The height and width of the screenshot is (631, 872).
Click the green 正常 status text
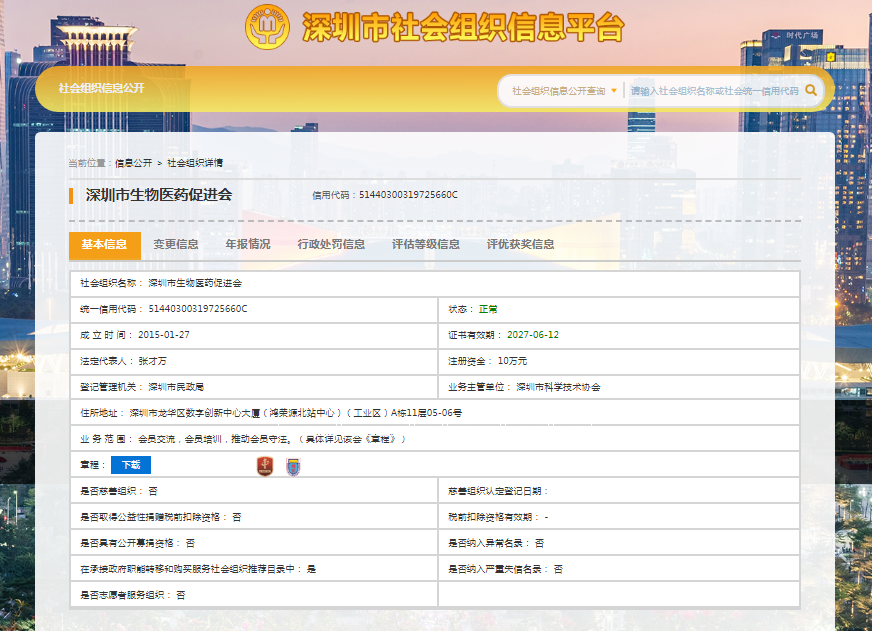pos(487,309)
